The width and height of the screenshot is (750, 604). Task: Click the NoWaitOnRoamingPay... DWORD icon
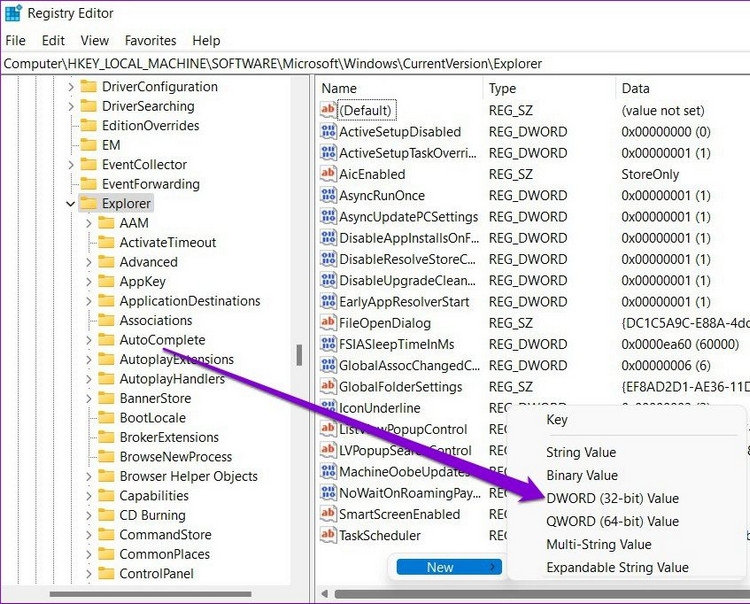[328, 493]
